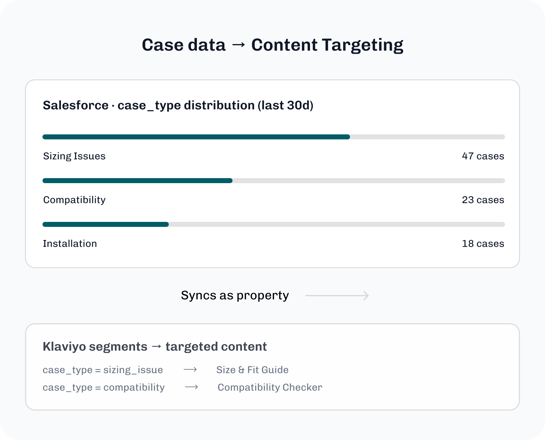545x440 pixels.
Task: Click the Installation progress bar
Action: point(274,225)
